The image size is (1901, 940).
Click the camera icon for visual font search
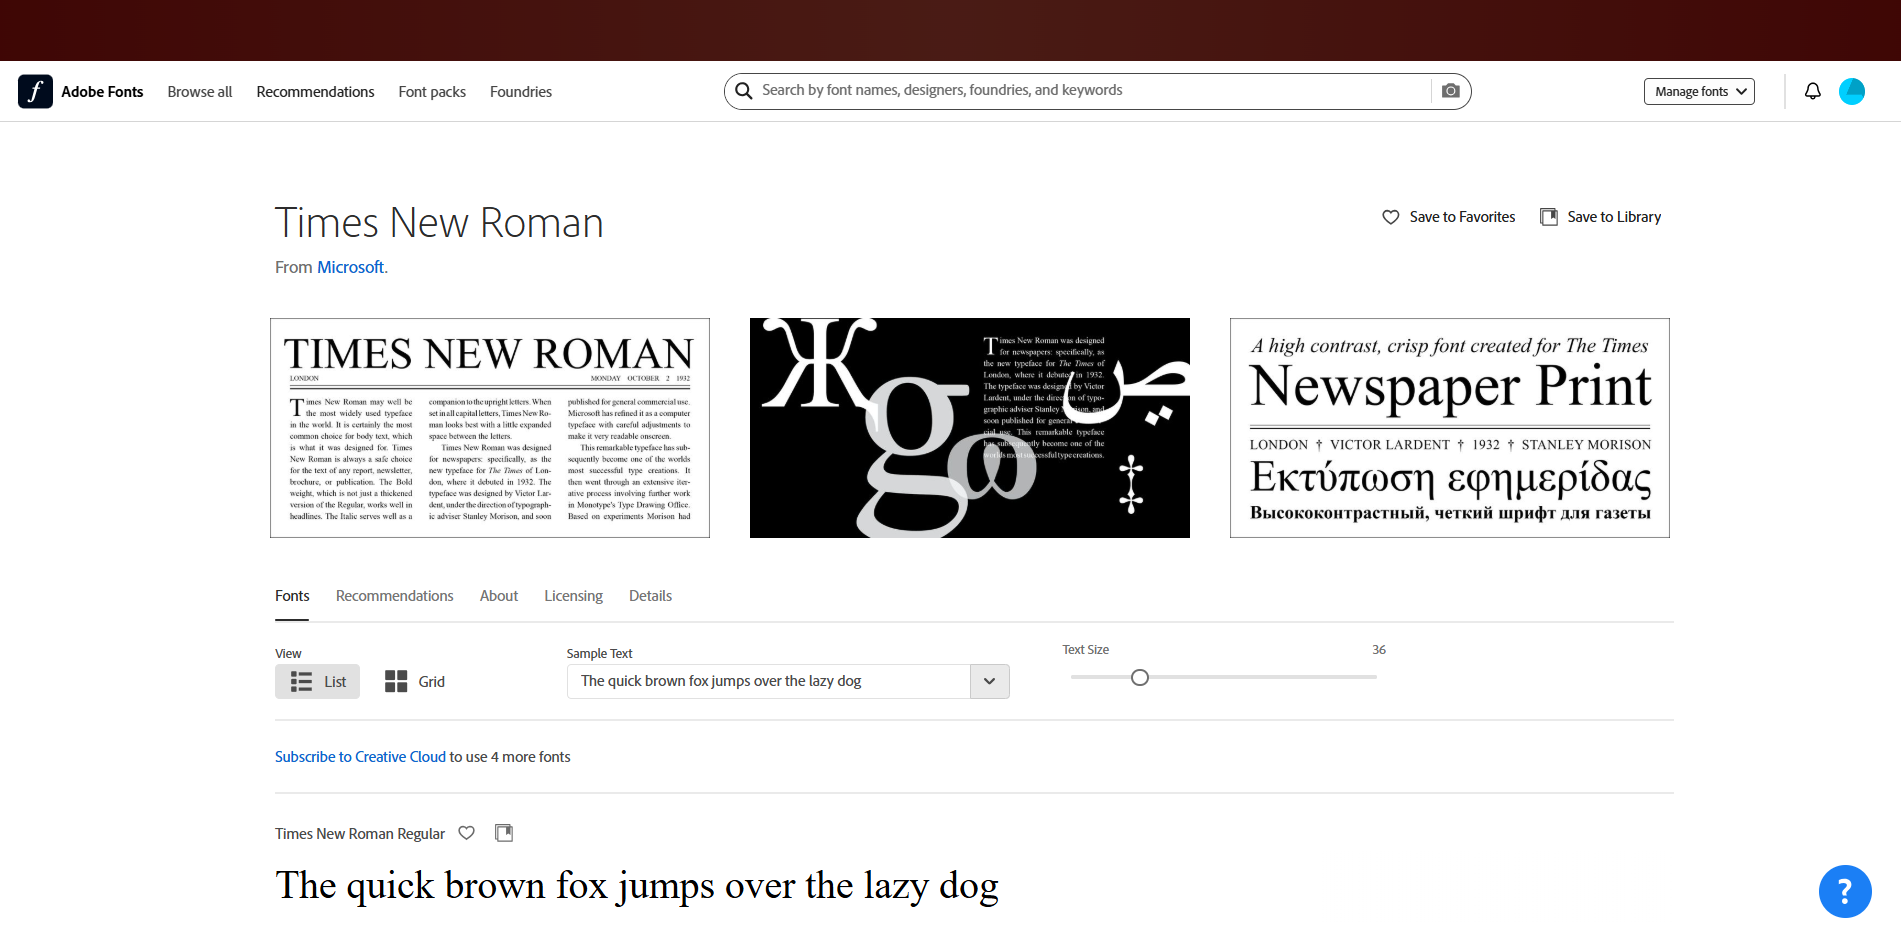click(x=1449, y=90)
